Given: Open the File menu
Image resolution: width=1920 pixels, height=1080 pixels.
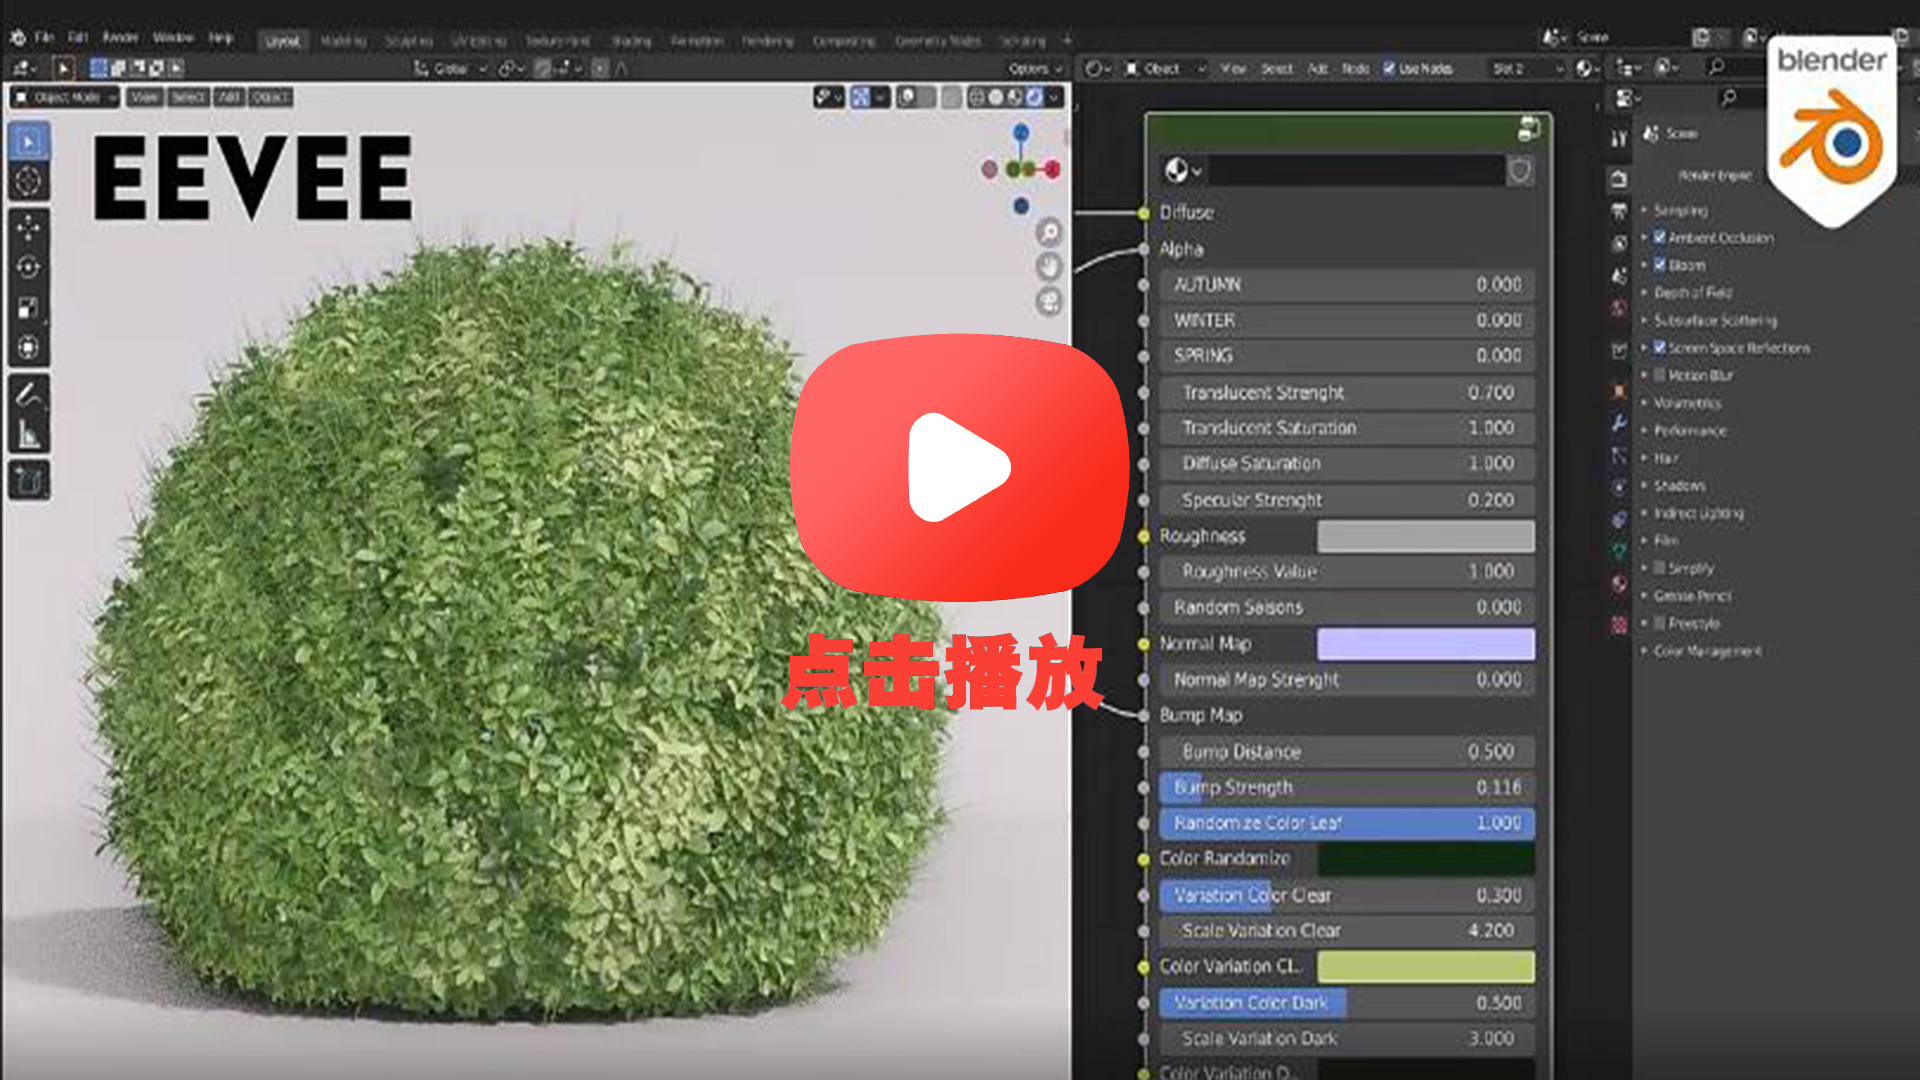Looking at the screenshot, I should pos(45,38).
